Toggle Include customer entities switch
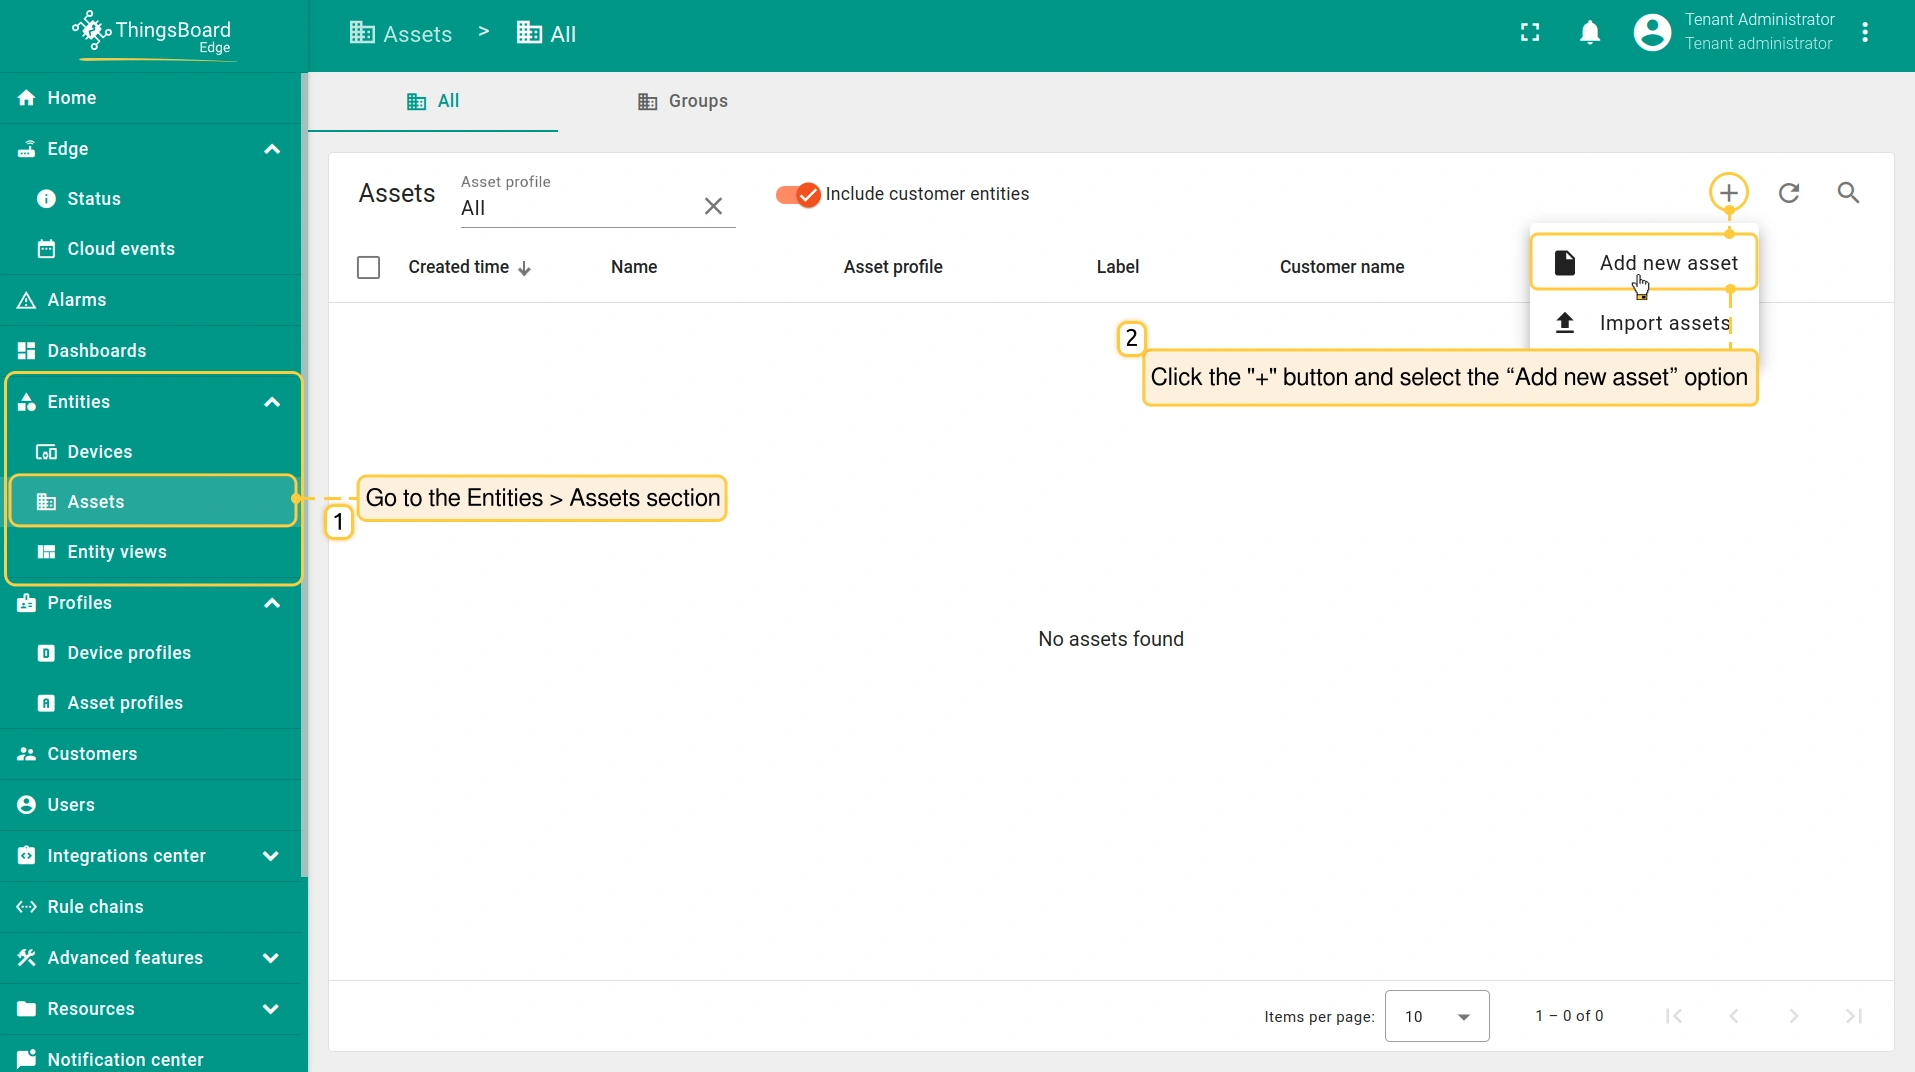1915x1072 pixels. click(798, 195)
